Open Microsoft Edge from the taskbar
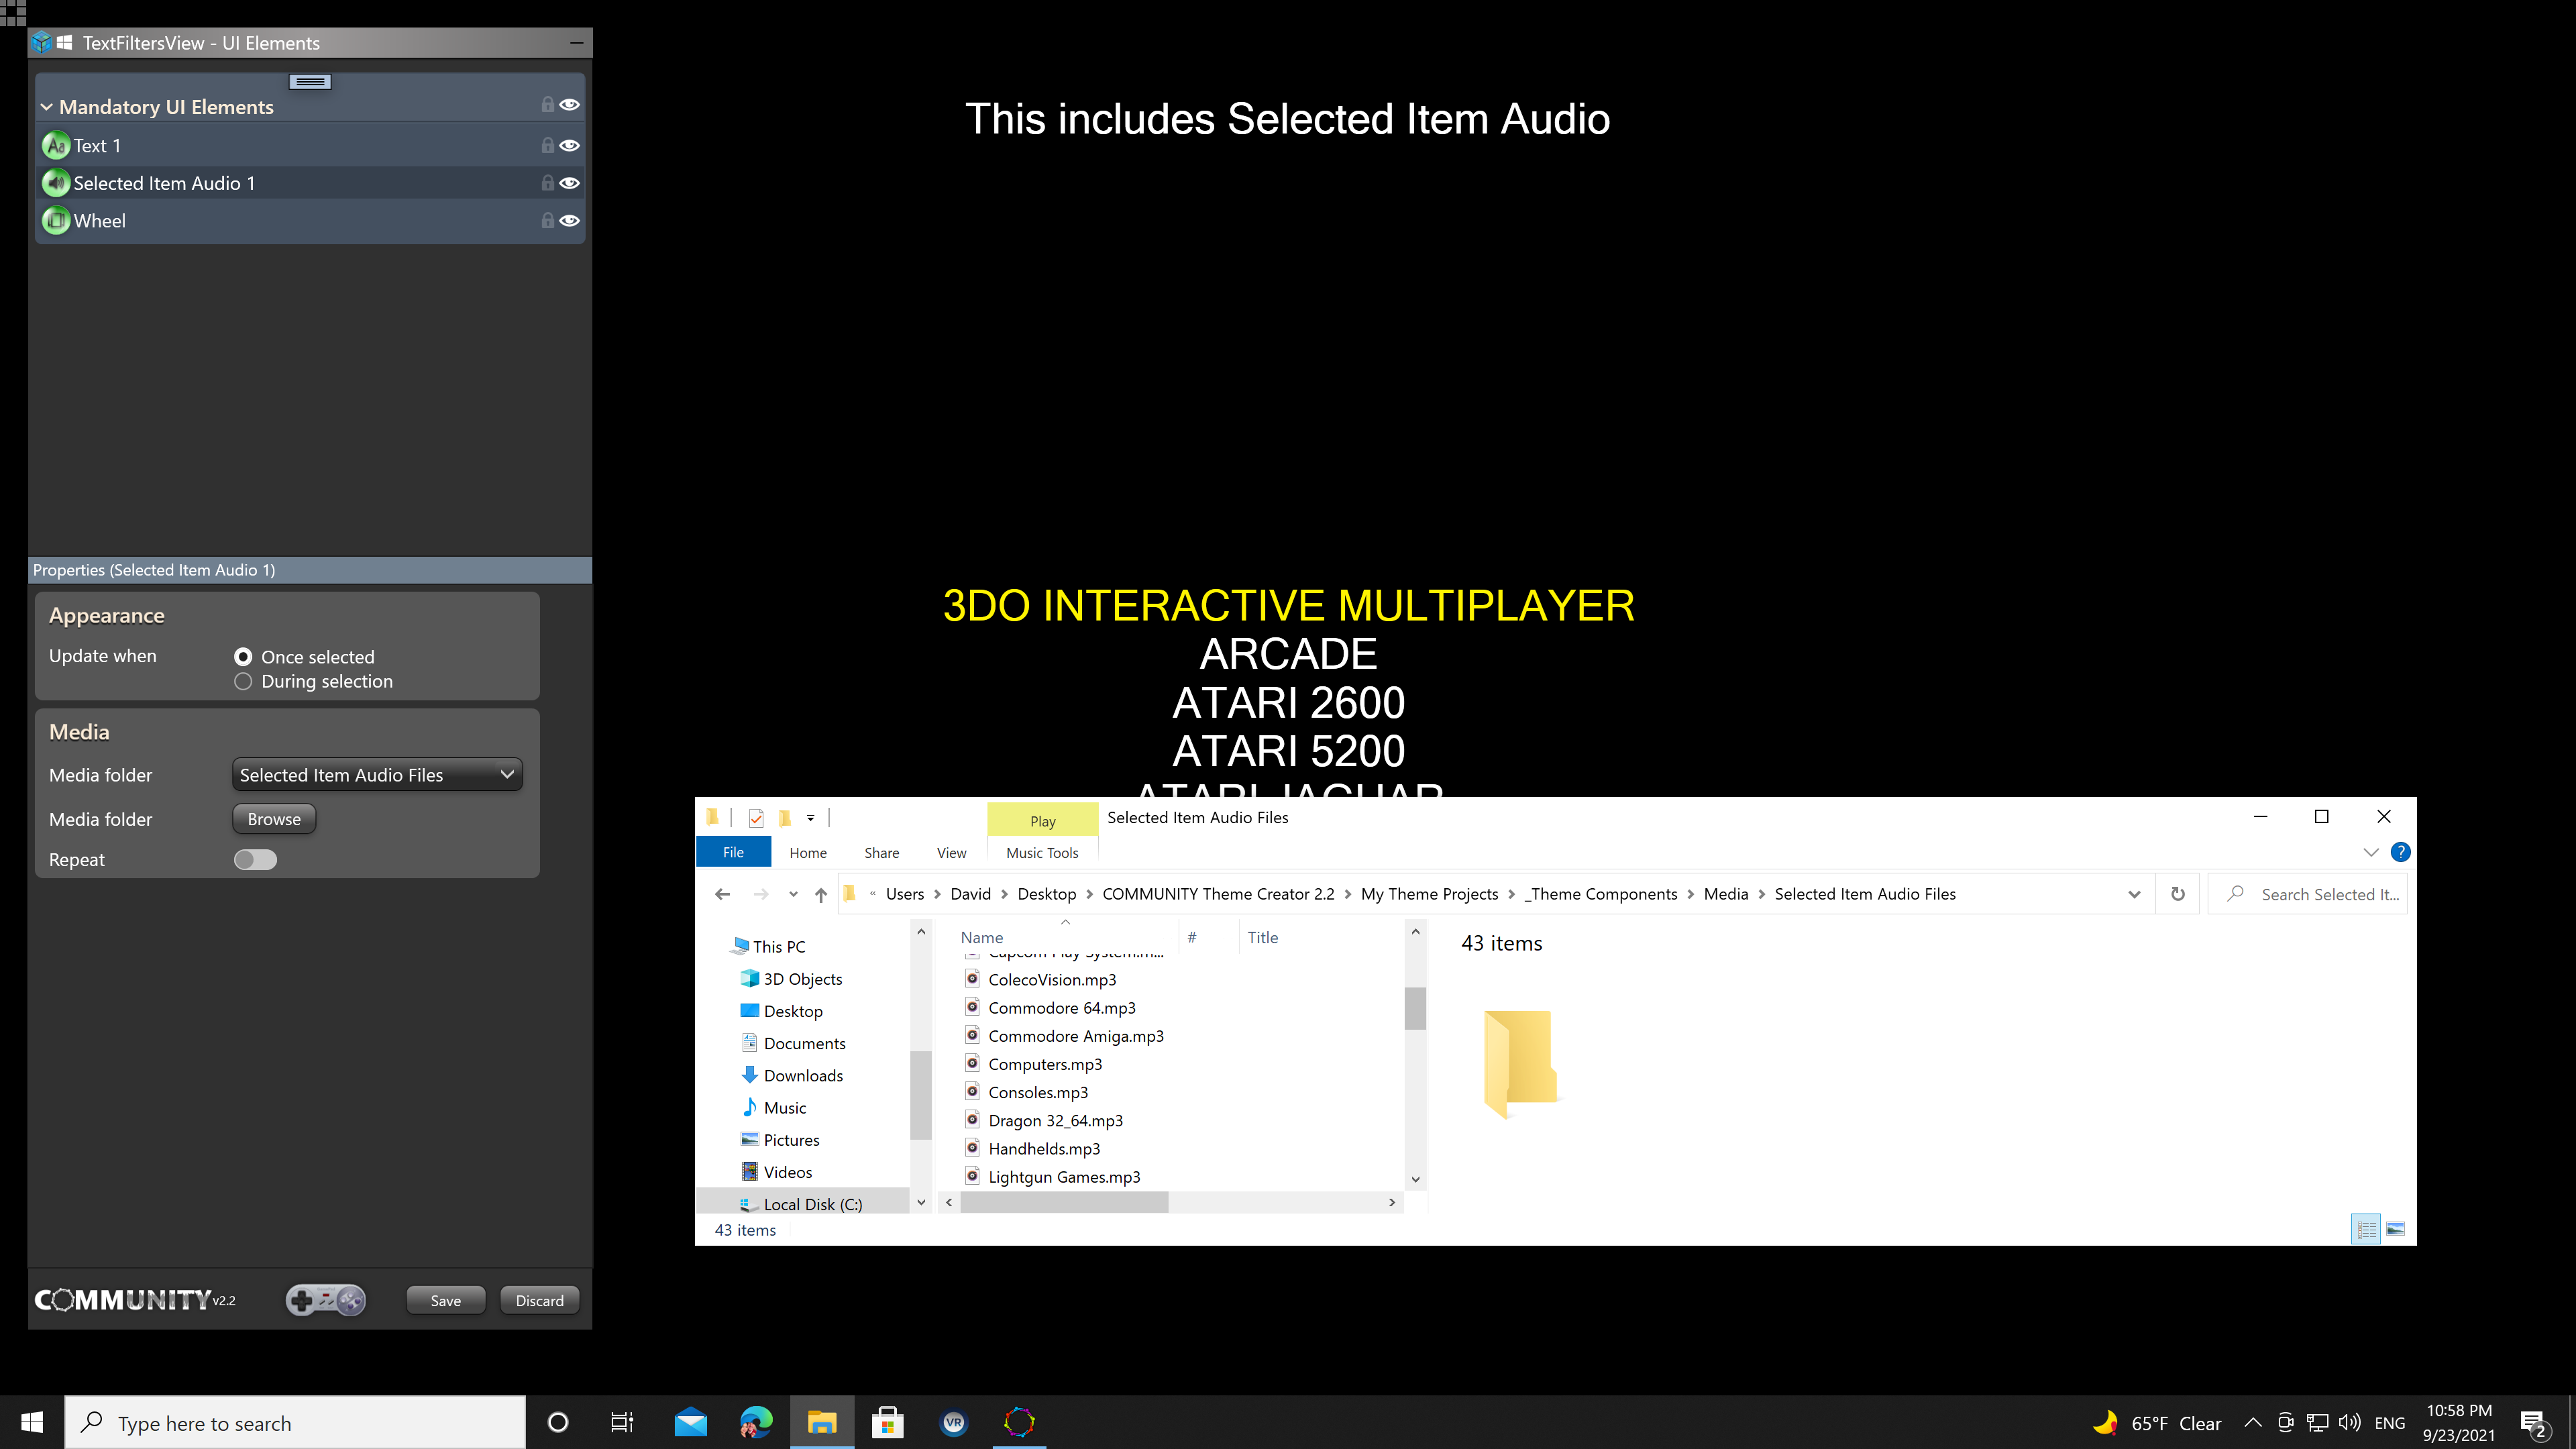This screenshot has width=2576, height=1449. 756,1422
